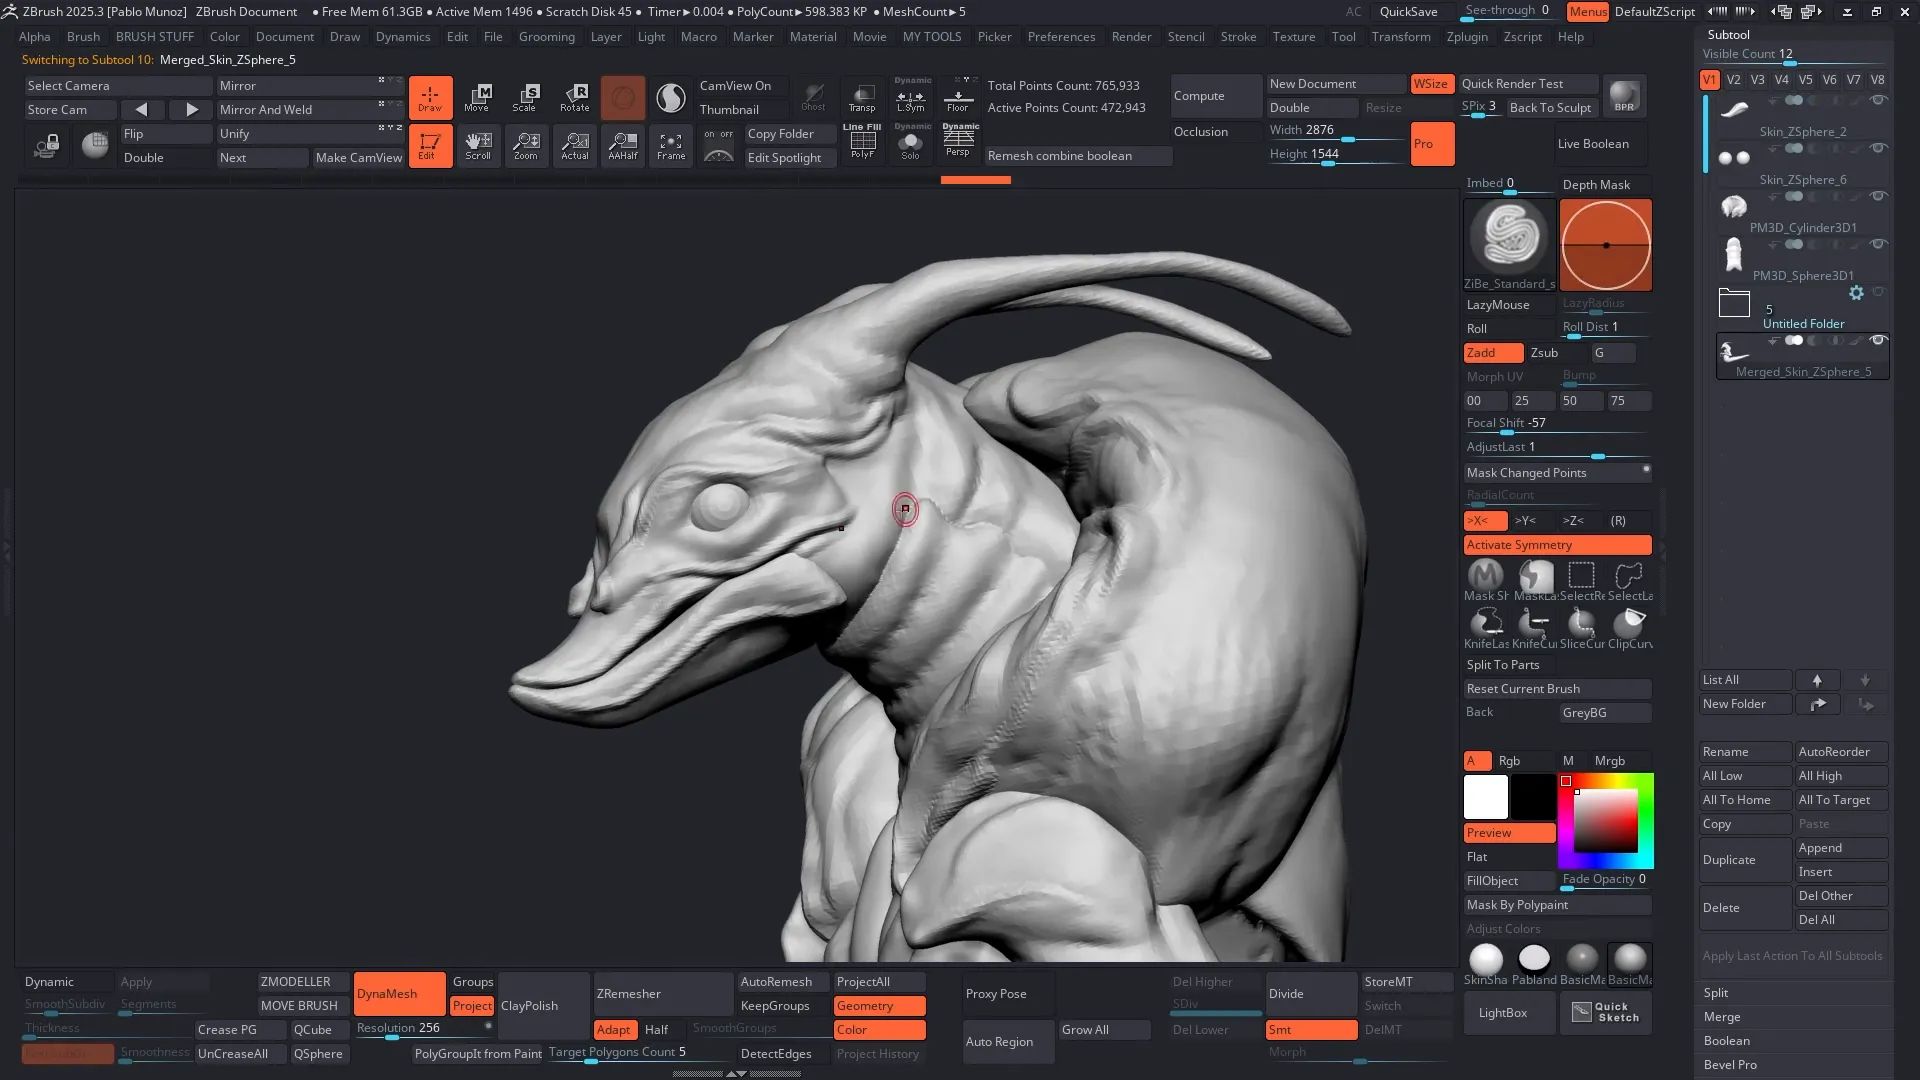Toggle the Floor grid icon
Screen dimensions: 1920x1080
coord(958,97)
